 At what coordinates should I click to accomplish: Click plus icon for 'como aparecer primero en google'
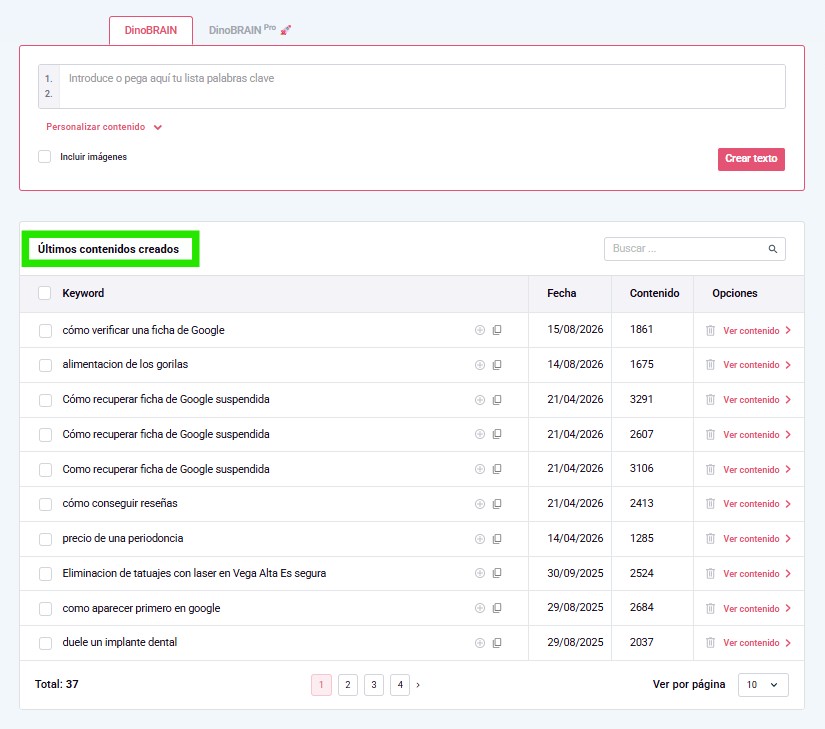coord(479,608)
